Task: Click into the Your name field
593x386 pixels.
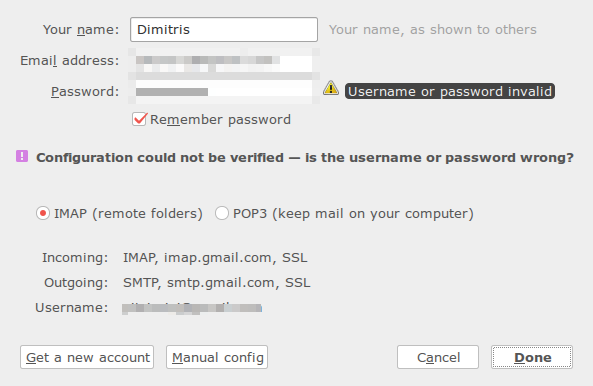Action: coord(224,29)
